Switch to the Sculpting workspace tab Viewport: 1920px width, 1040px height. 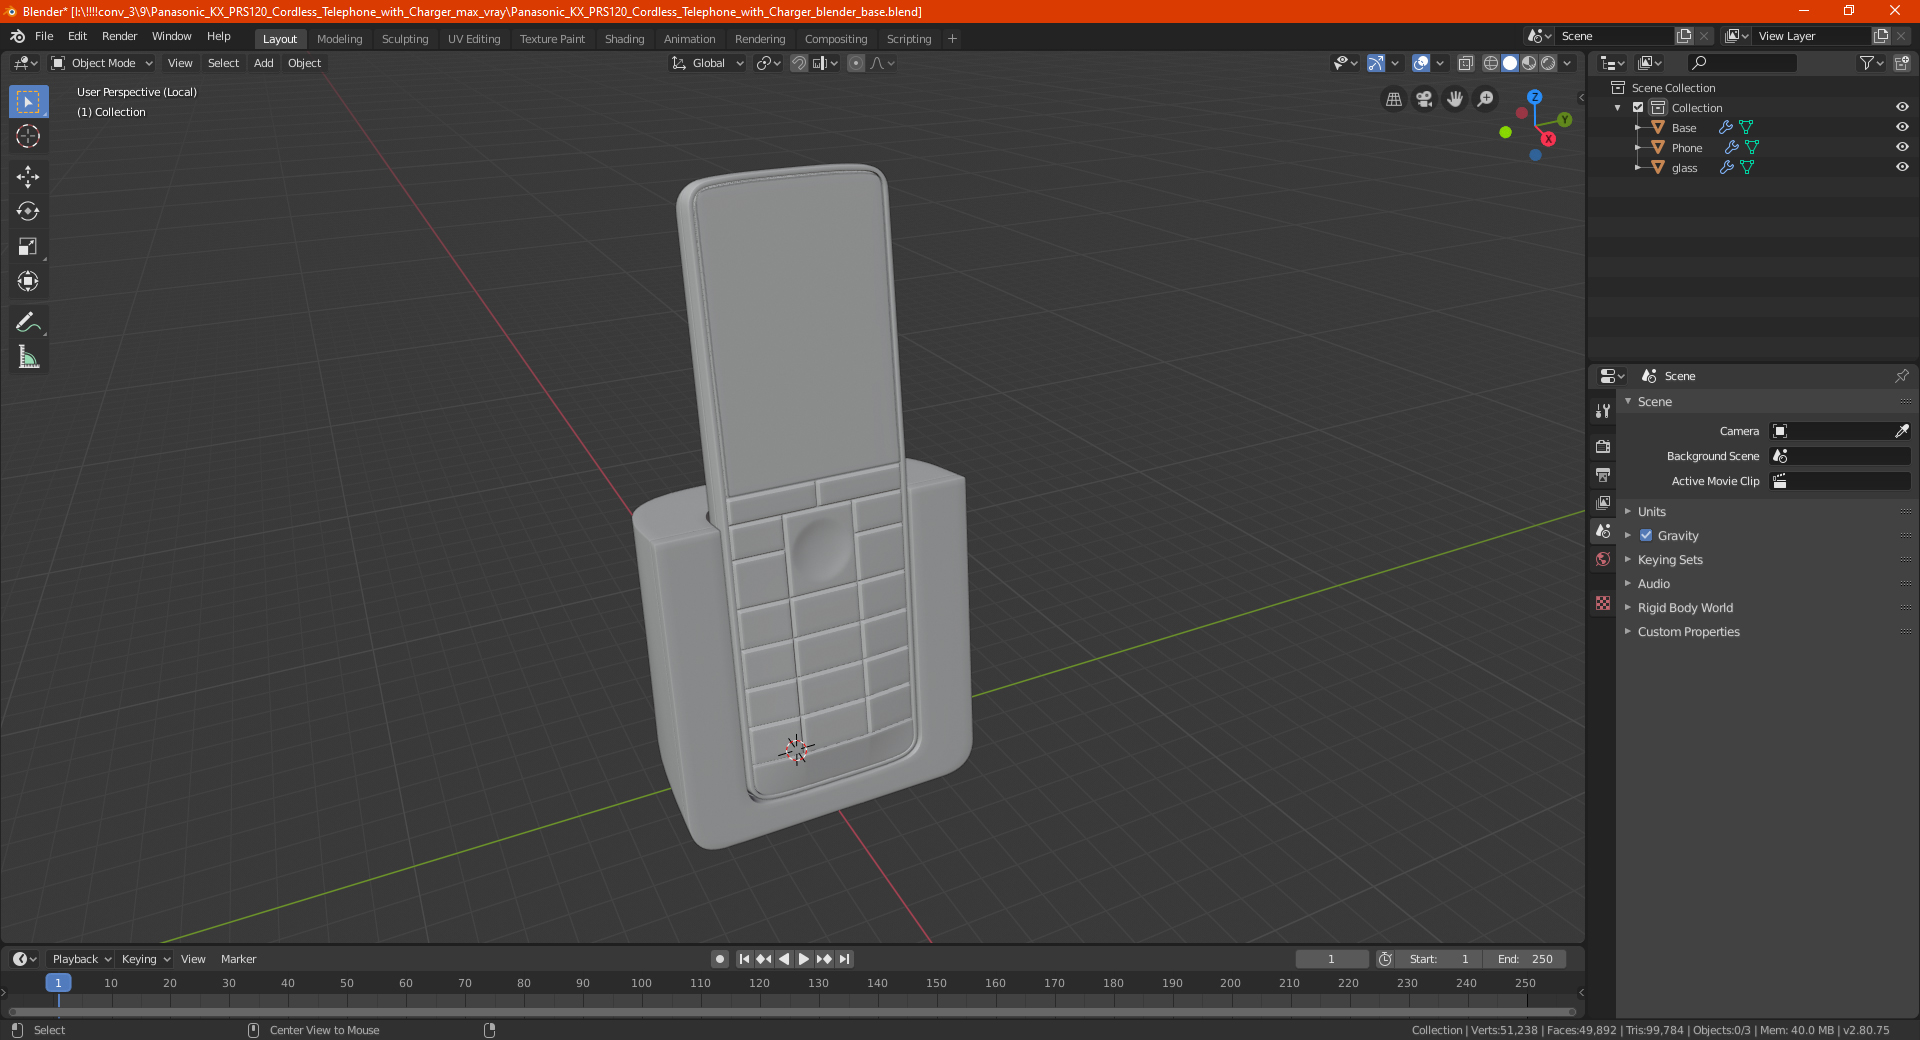click(405, 39)
